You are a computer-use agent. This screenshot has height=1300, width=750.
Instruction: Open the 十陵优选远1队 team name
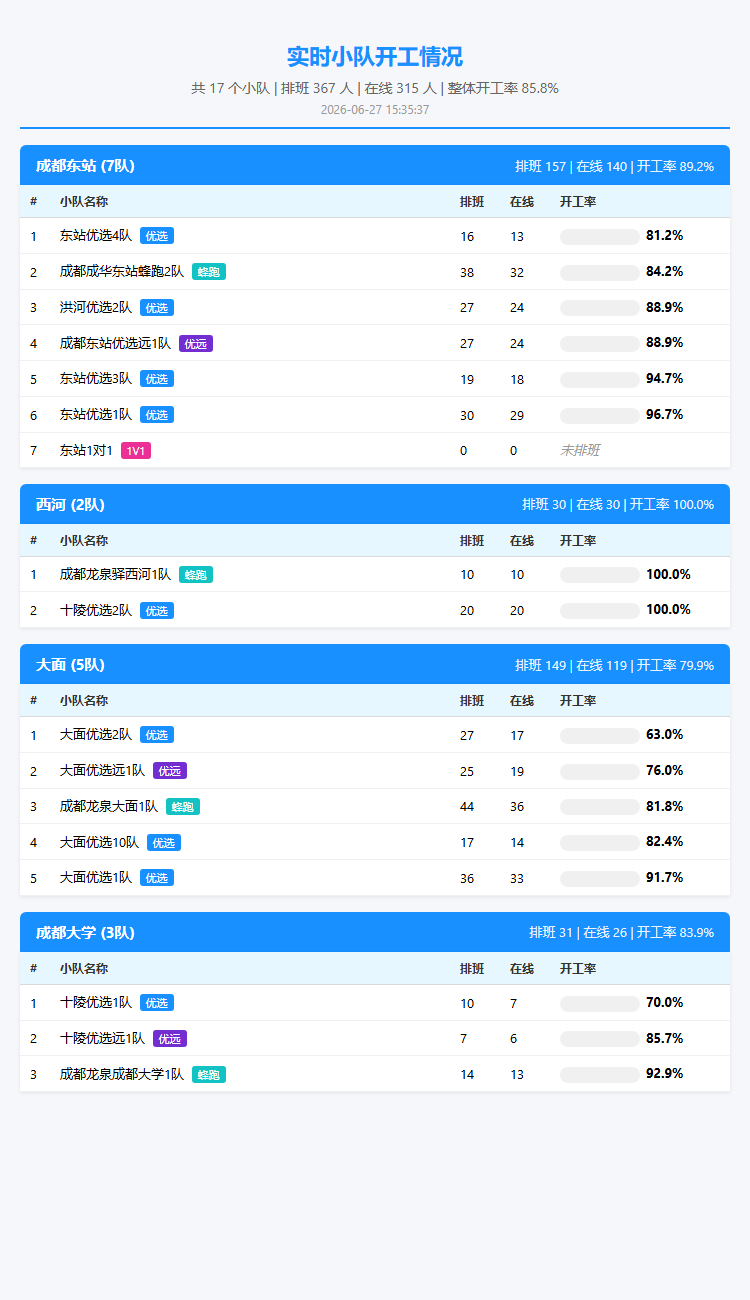(x=102, y=1039)
